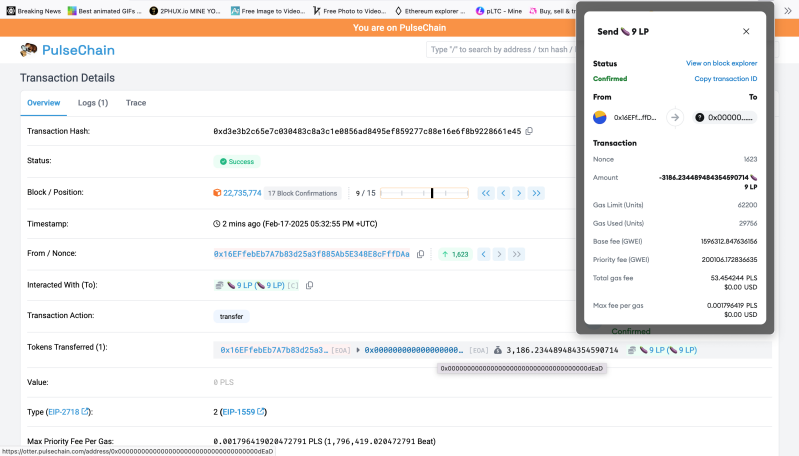The height and width of the screenshot is (456, 799).
Task: Click sender address in Tokens Transferred
Action: point(274,350)
